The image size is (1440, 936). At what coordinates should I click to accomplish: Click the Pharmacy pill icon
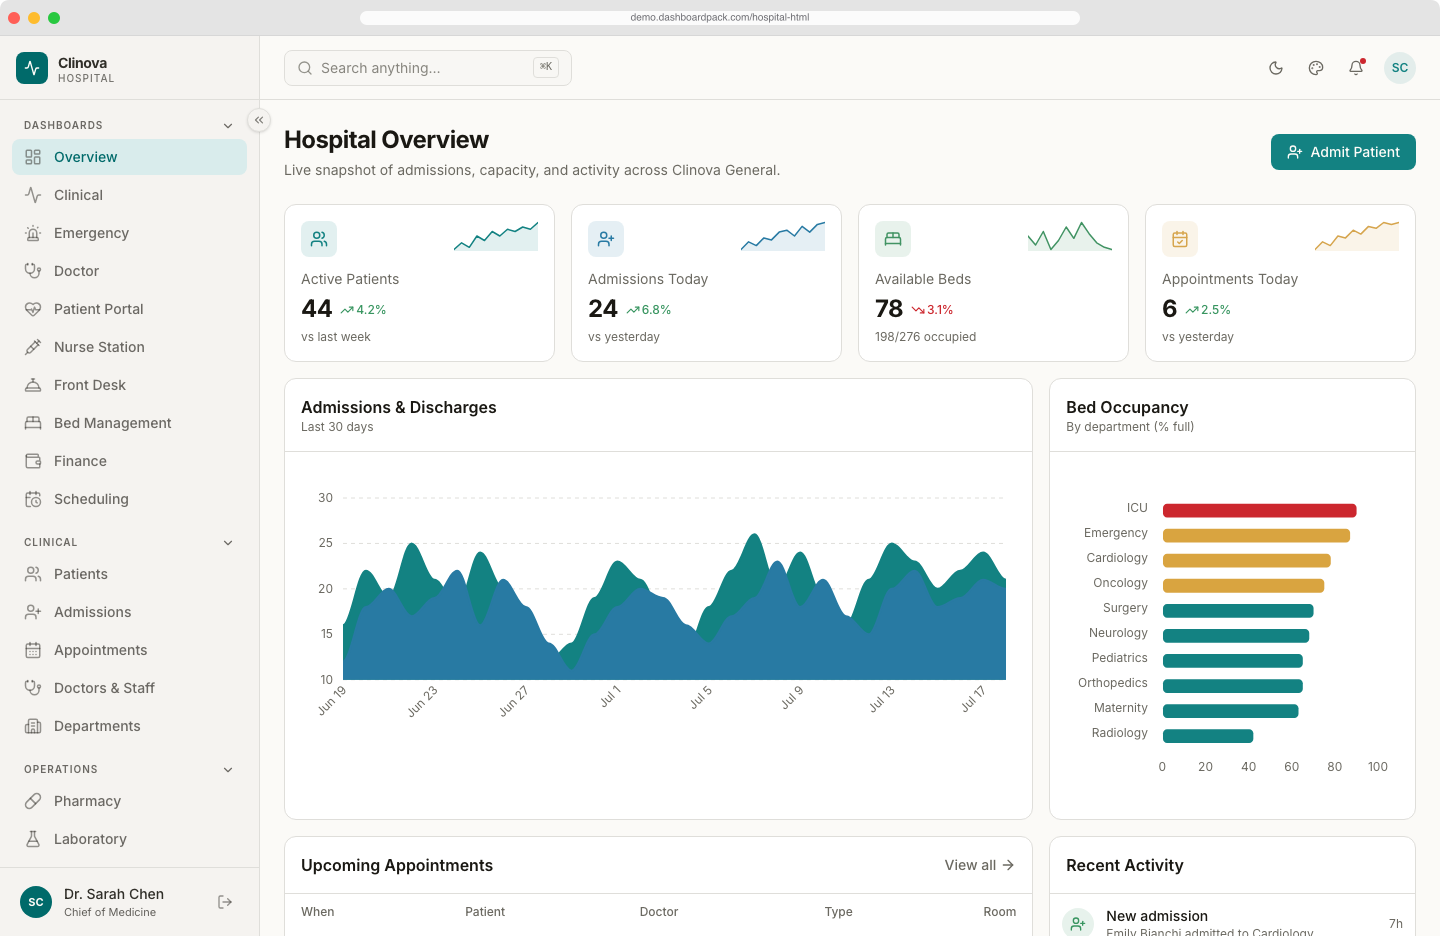(x=33, y=801)
